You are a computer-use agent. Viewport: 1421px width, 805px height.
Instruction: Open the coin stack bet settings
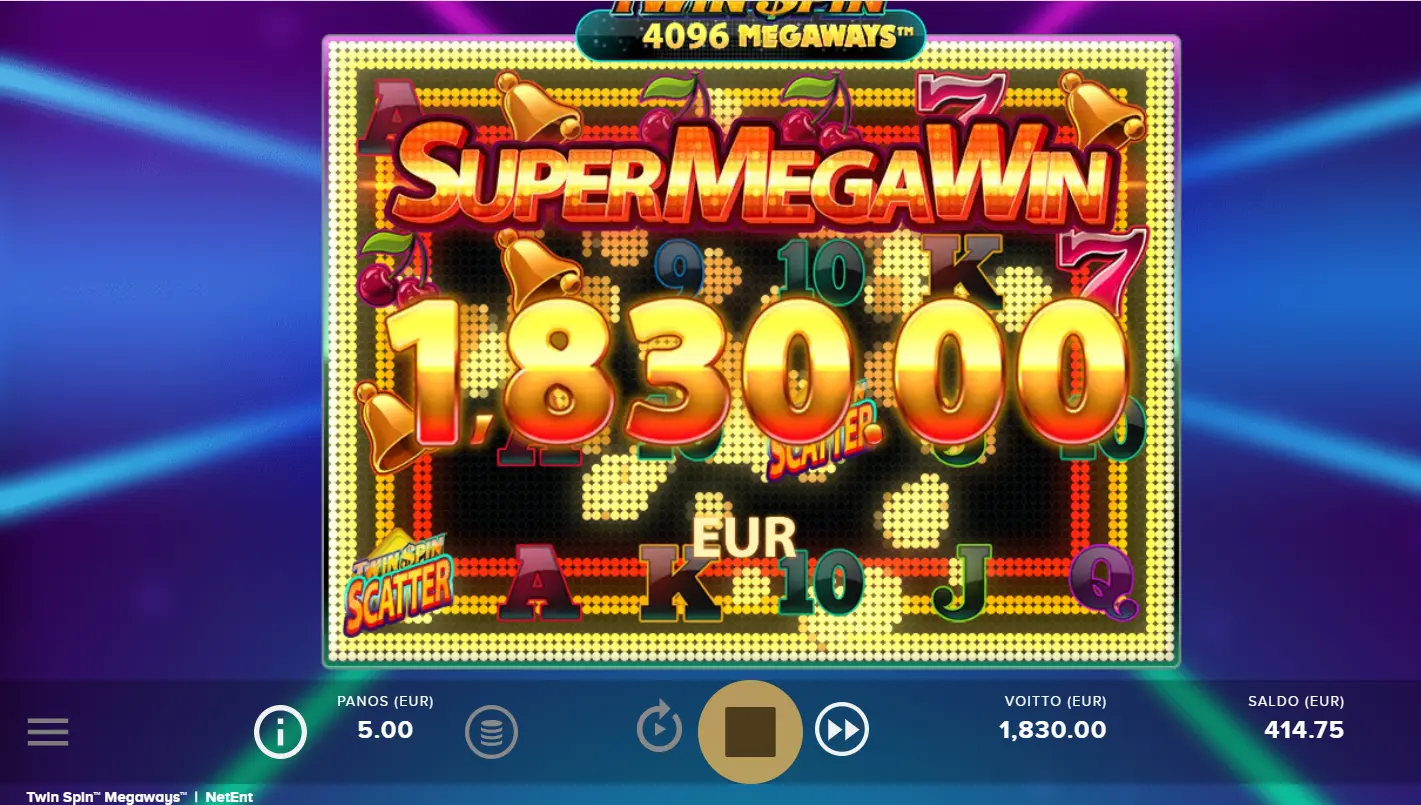(x=491, y=732)
